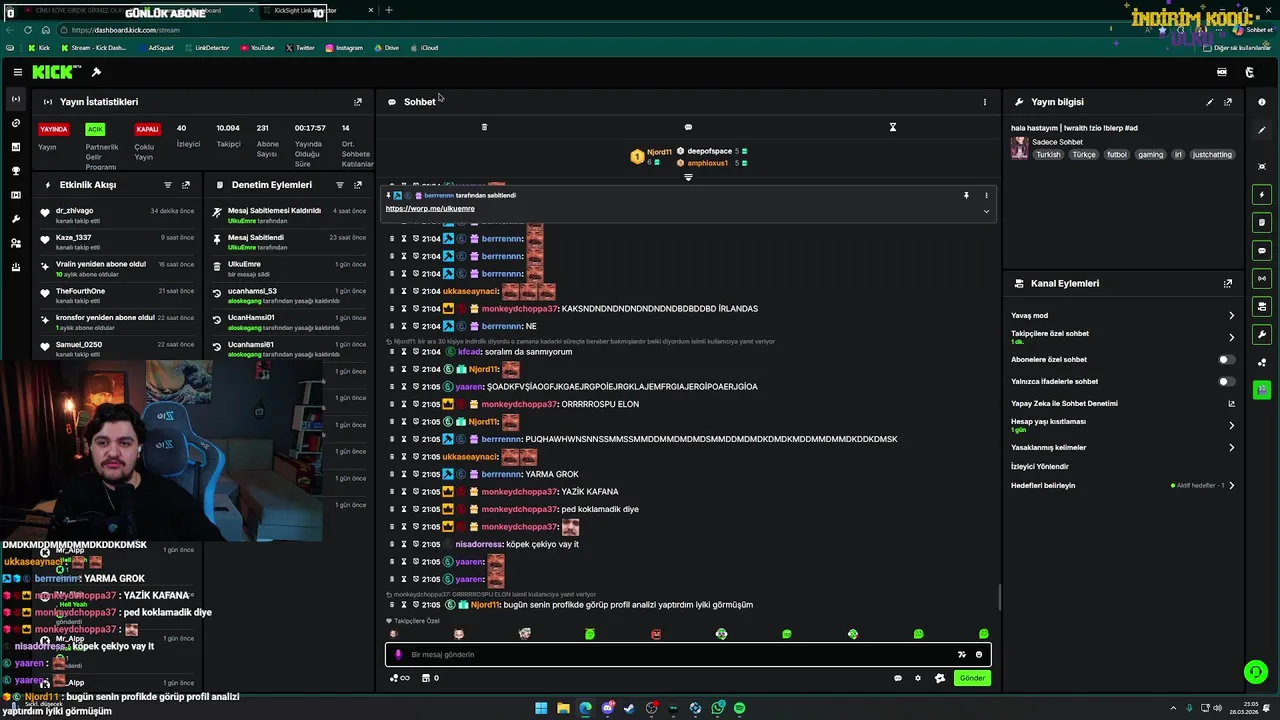The width and height of the screenshot is (1280, 720).
Task: Open the hamburger menu beside Kick logo
Action: coord(18,72)
